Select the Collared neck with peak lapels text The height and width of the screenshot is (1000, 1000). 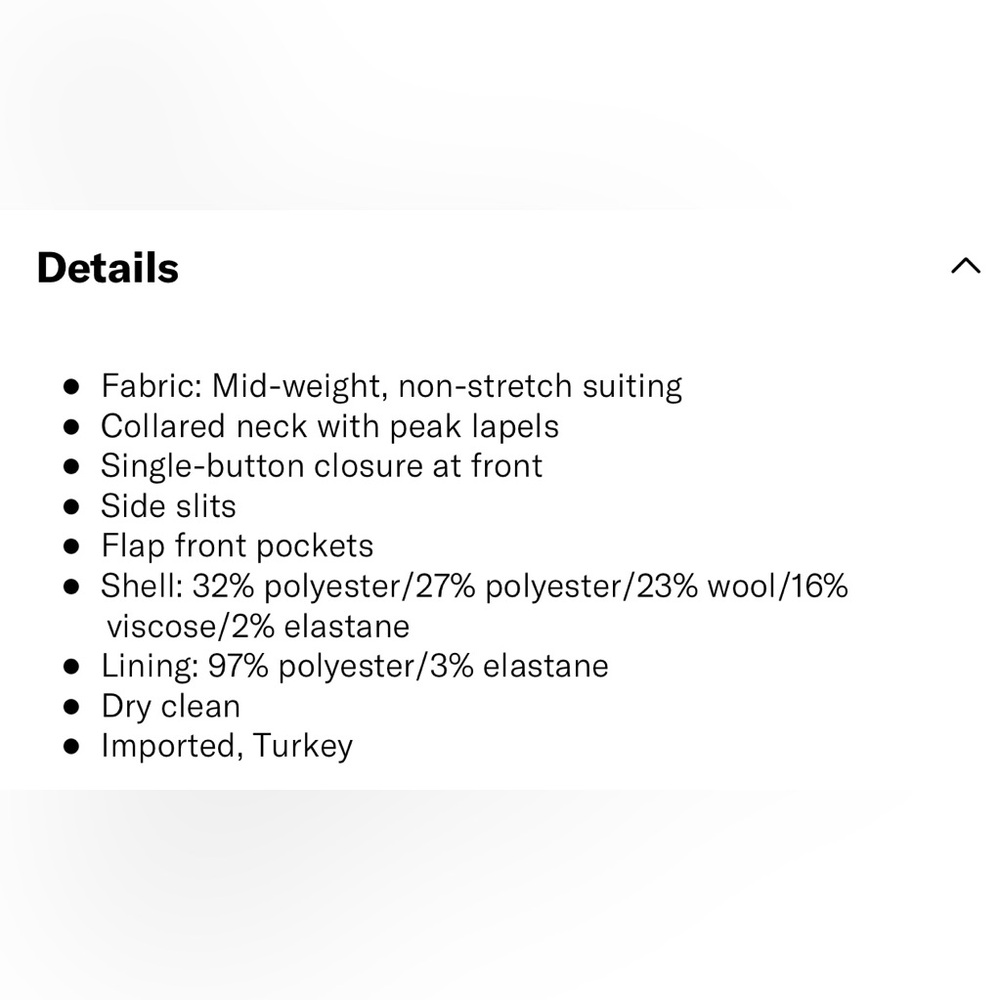click(329, 426)
